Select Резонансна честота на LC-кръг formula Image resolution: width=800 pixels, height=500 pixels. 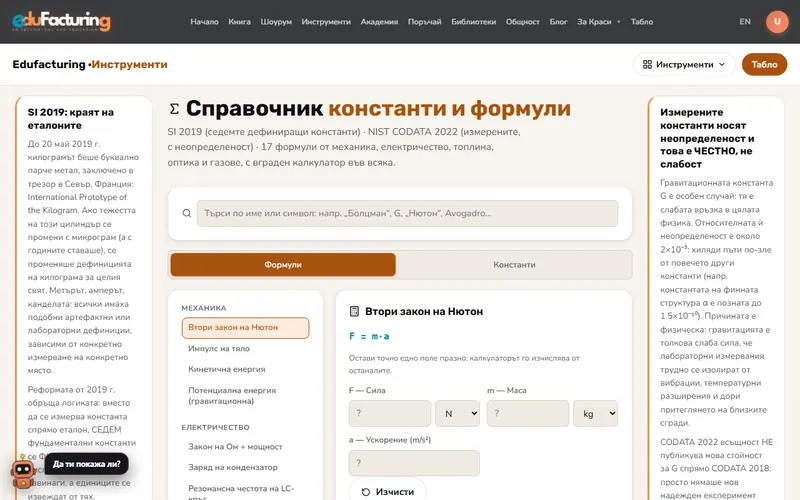click(245, 491)
